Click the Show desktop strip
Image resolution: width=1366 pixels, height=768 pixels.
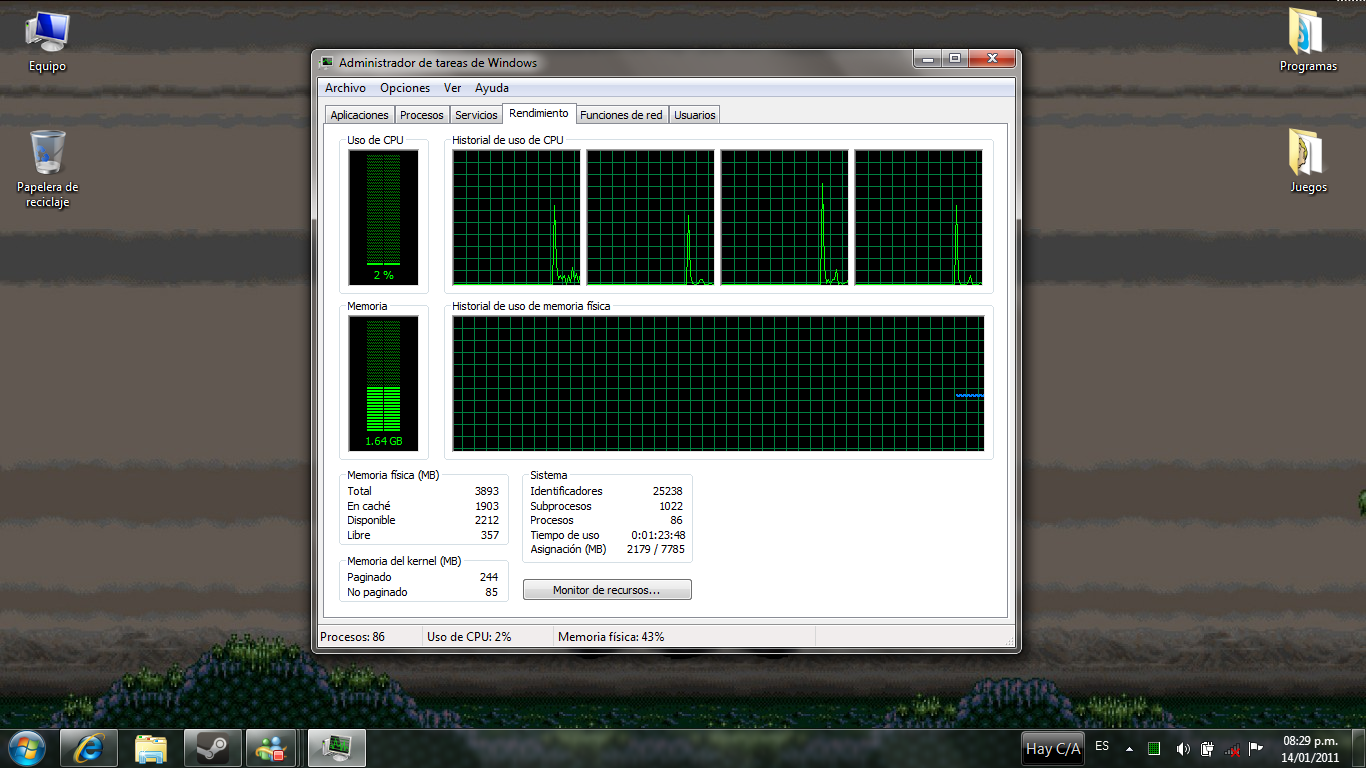pyautogui.click(x=1359, y=748)
